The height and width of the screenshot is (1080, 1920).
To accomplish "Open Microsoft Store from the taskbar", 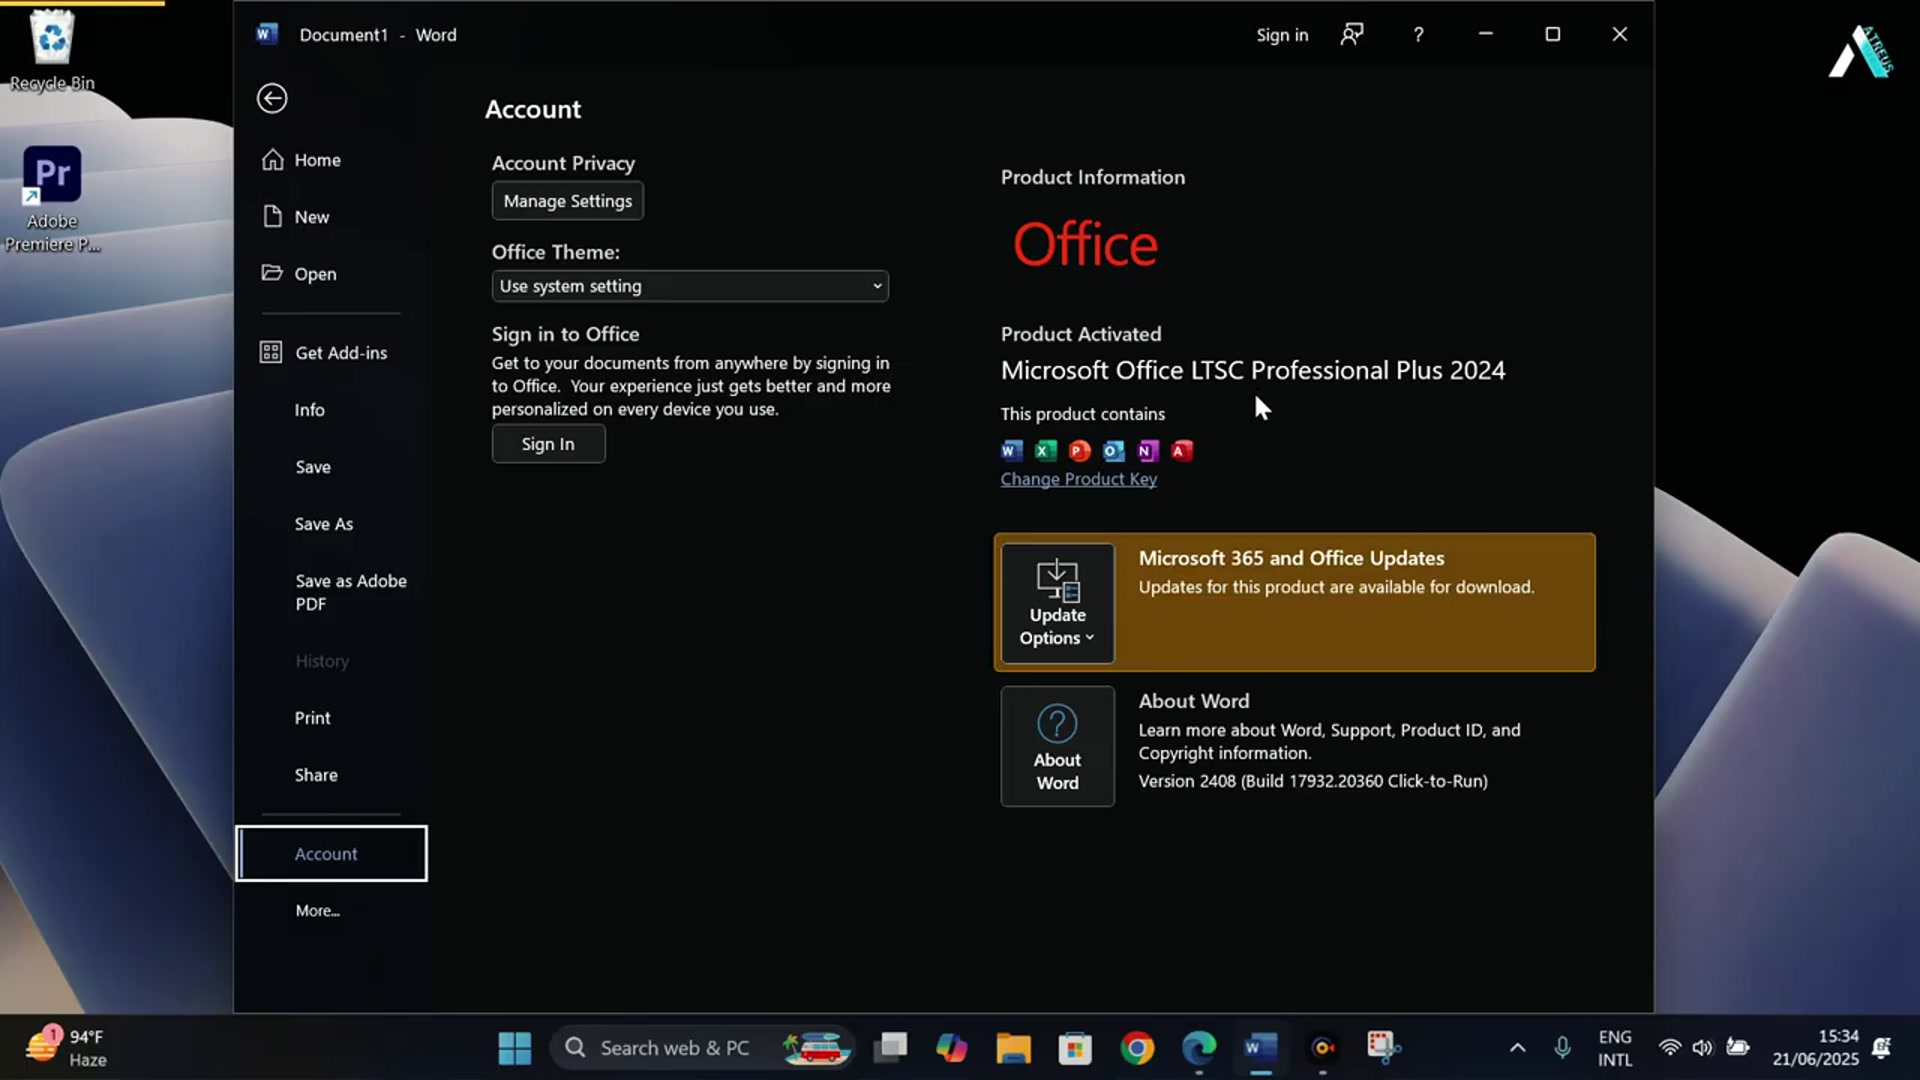I will [1075, 1048].
